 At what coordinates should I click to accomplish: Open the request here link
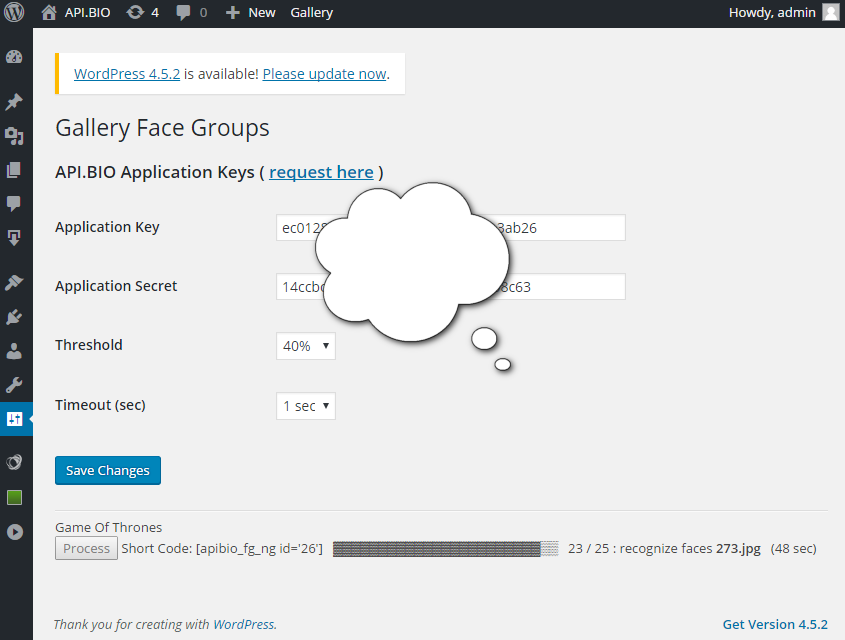pyautogui.click(x=321, y=172)
